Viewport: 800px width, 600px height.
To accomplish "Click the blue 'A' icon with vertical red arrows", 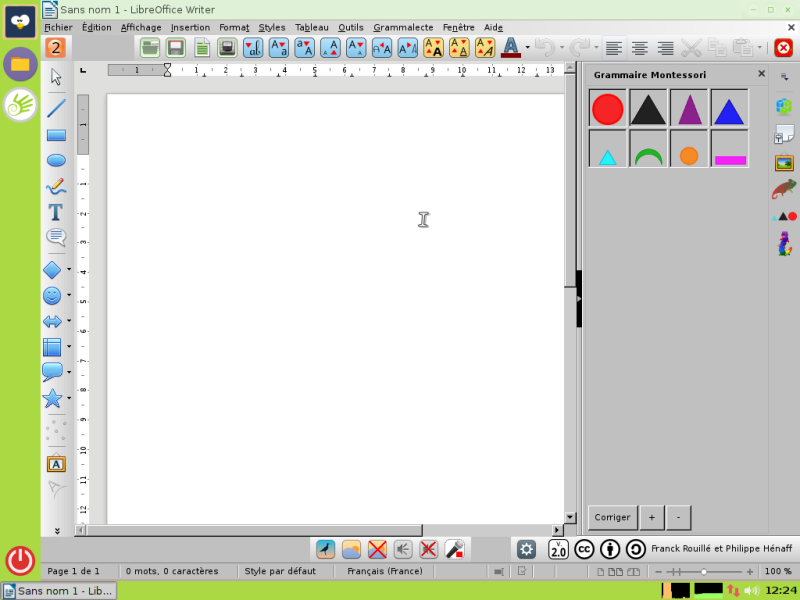I will click(x=331, y=48).
